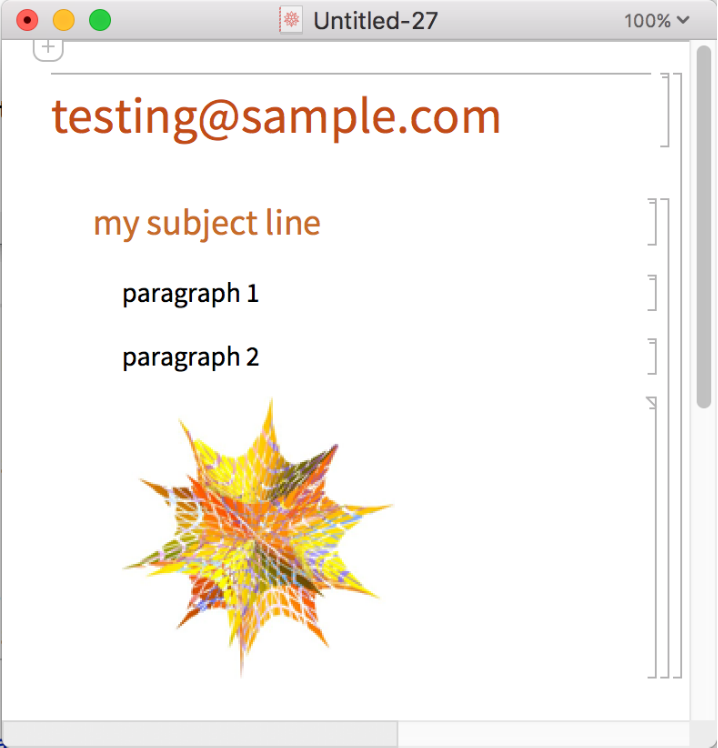Image resolution: width=718 pixels, height=748 pixels.
Task: Maximize the notebook with the green button
Action: tap(100, 20)
